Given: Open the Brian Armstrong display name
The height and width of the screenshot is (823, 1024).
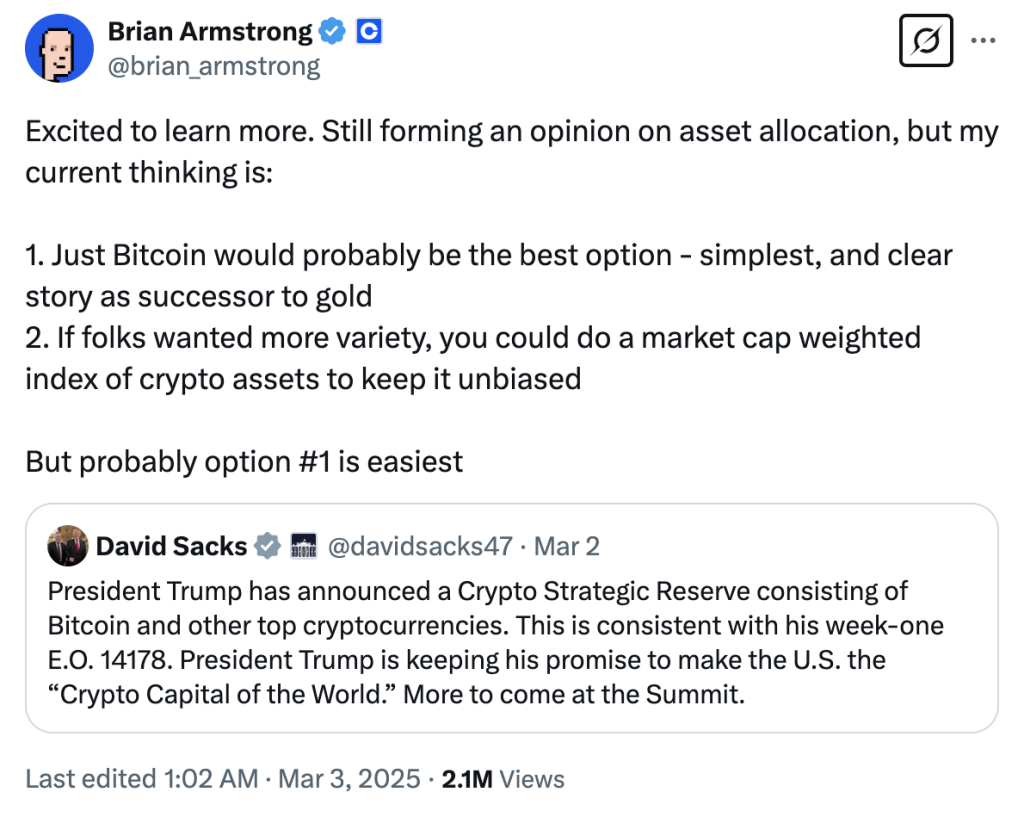Looking at the screenshot, I should tap(210, 31).
